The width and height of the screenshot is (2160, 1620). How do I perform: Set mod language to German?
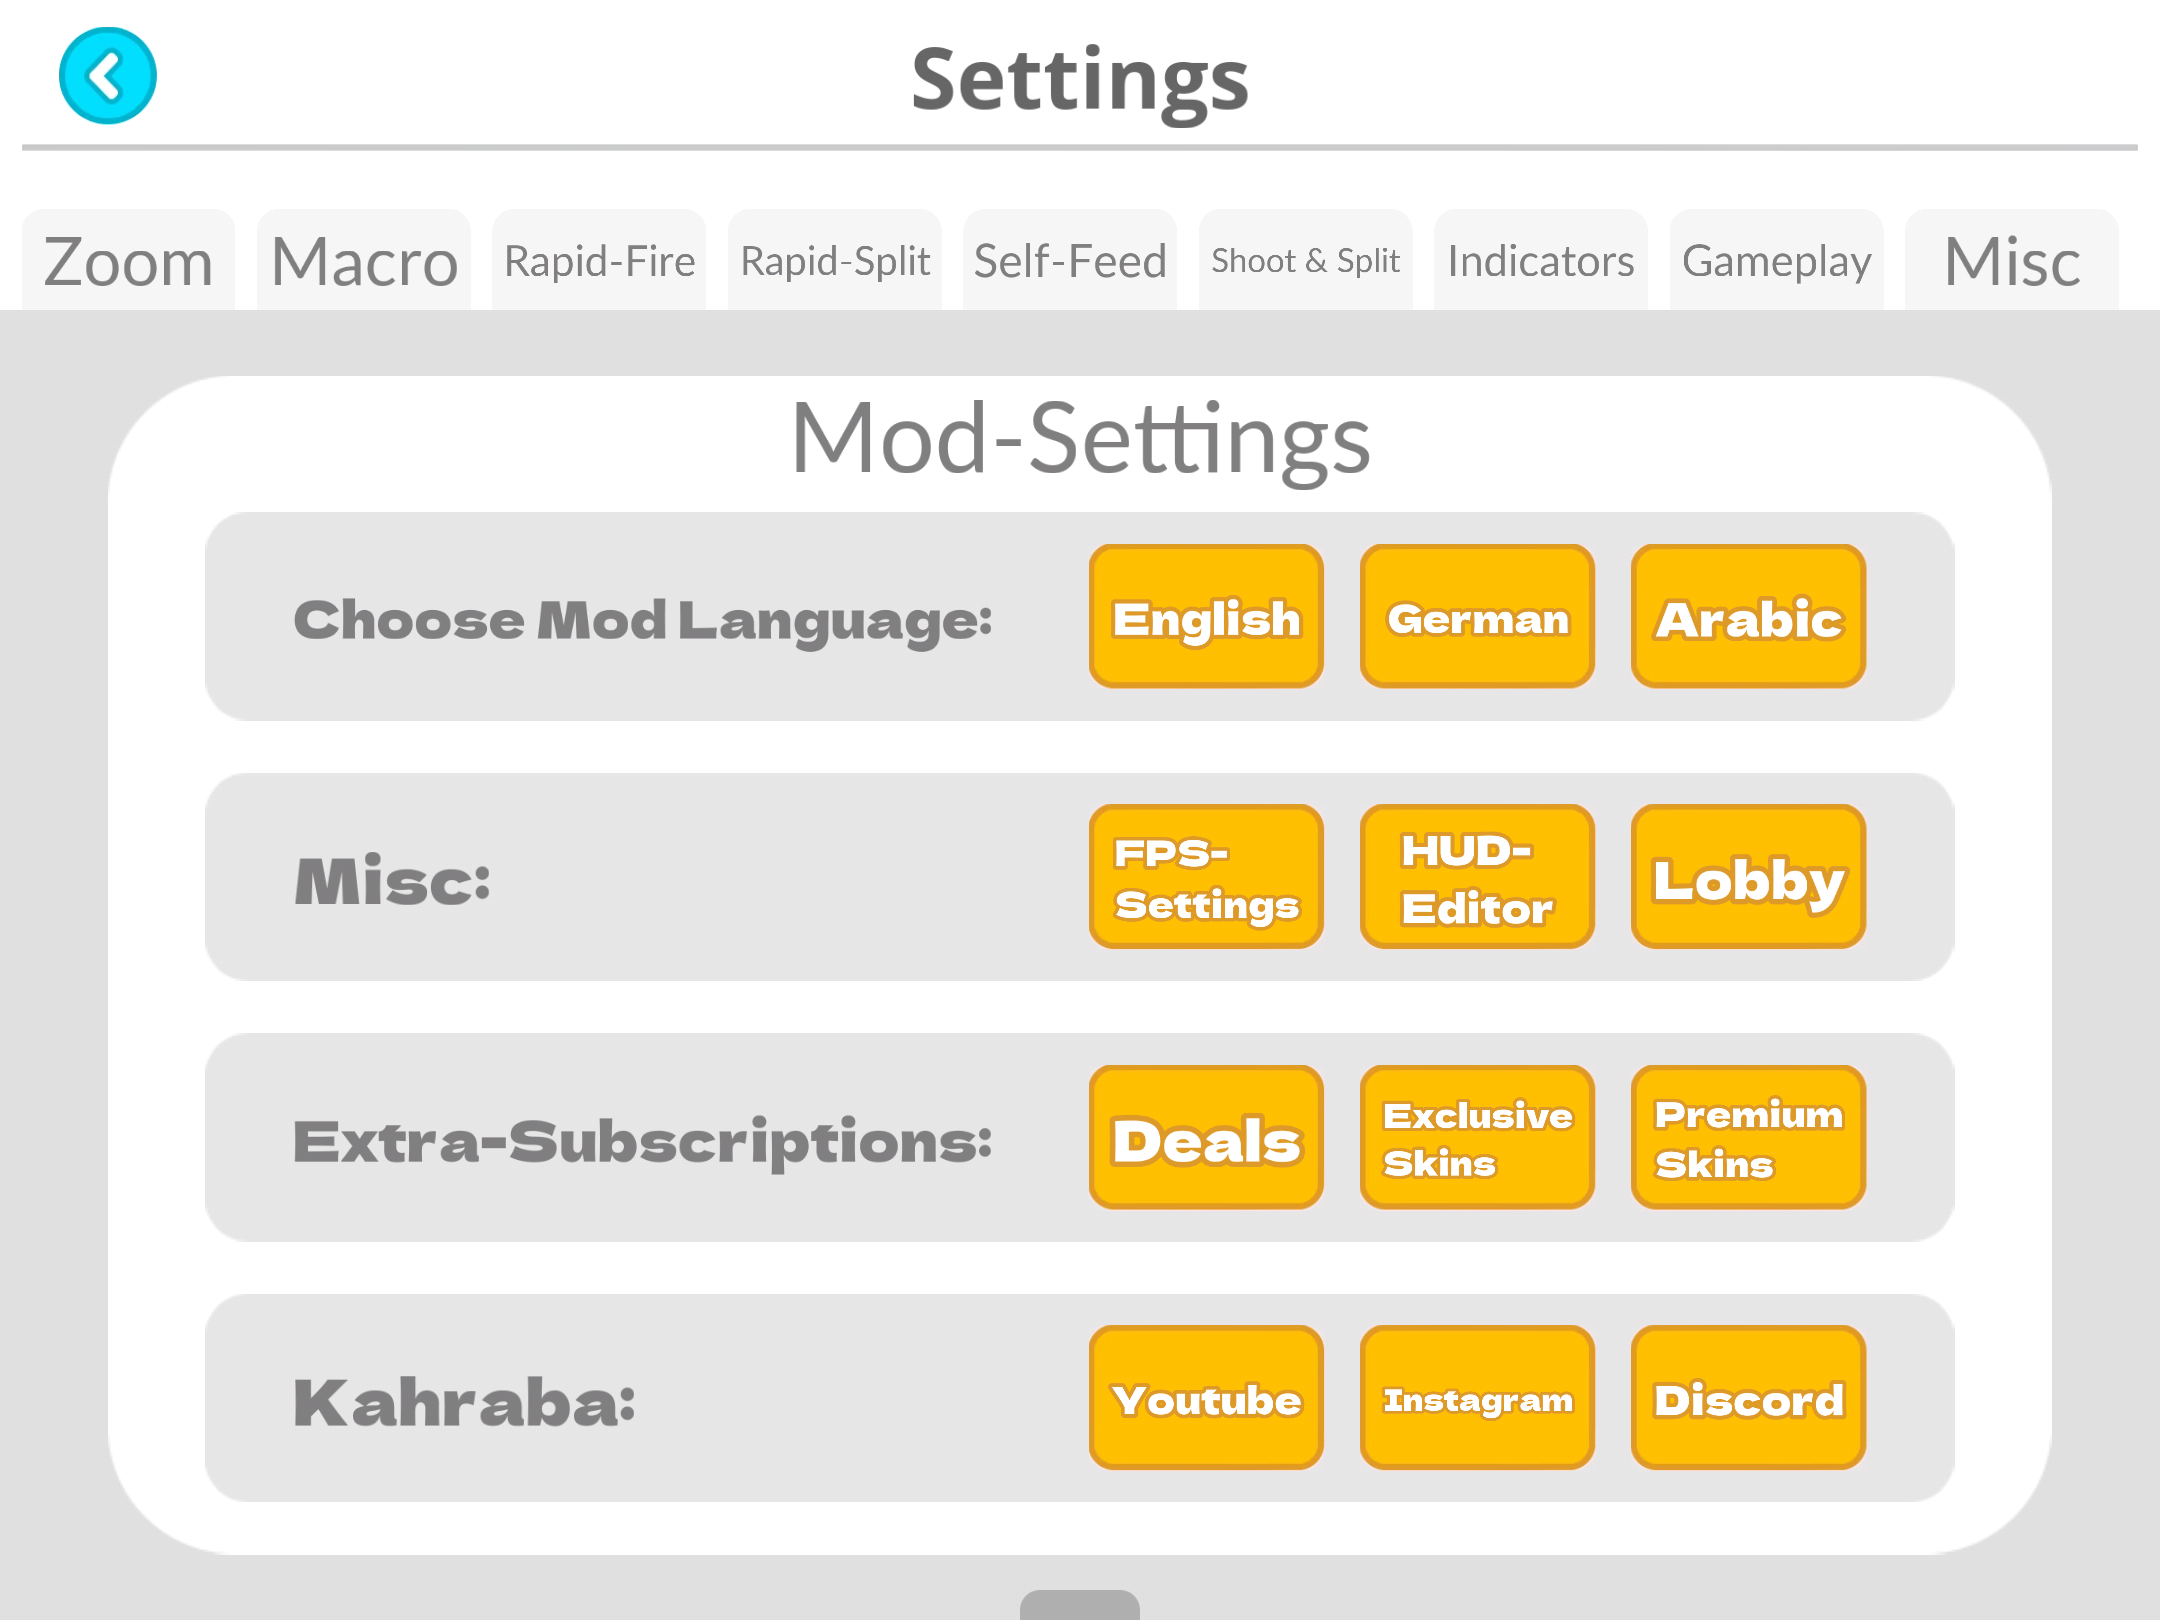point(1477,617)
